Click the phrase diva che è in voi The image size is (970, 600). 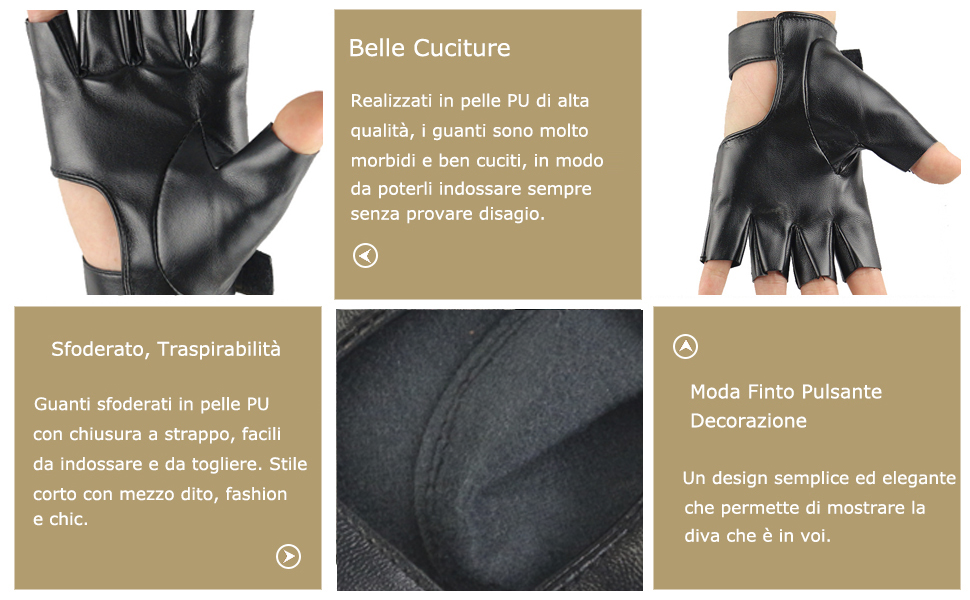tap(757, 536)
